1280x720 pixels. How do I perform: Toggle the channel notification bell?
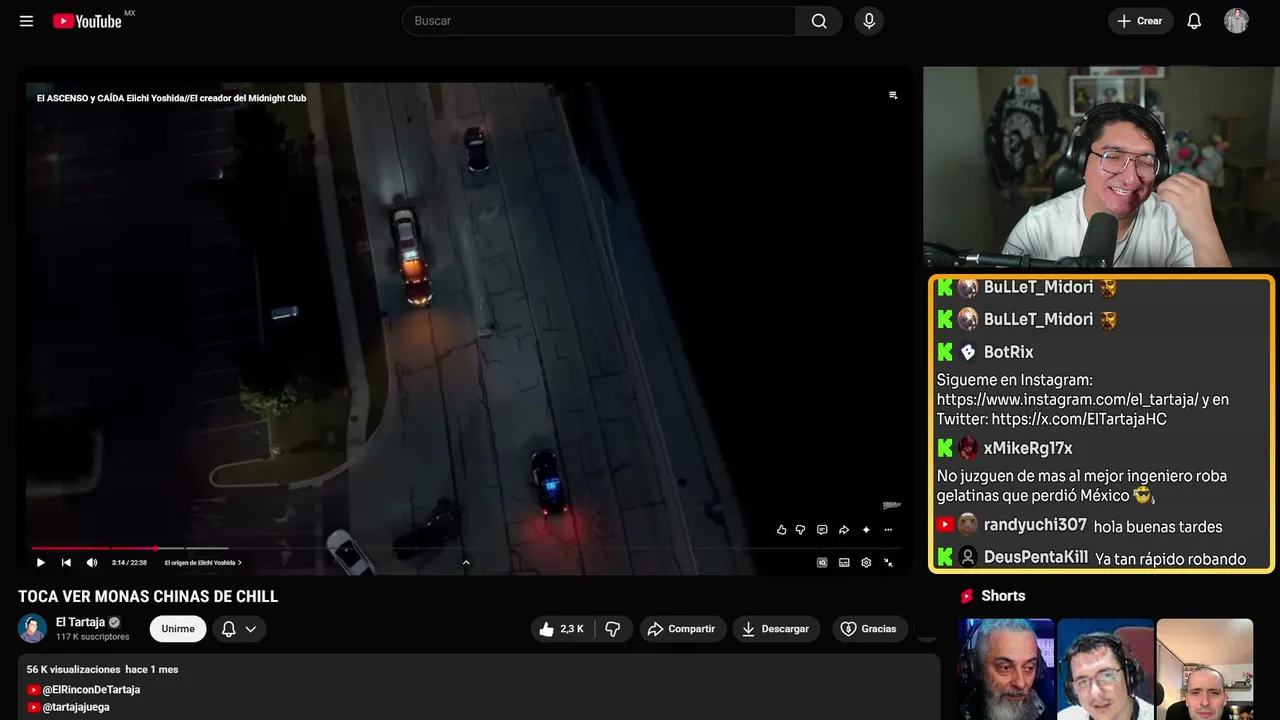pyautogui.click(x=228, y=629)
